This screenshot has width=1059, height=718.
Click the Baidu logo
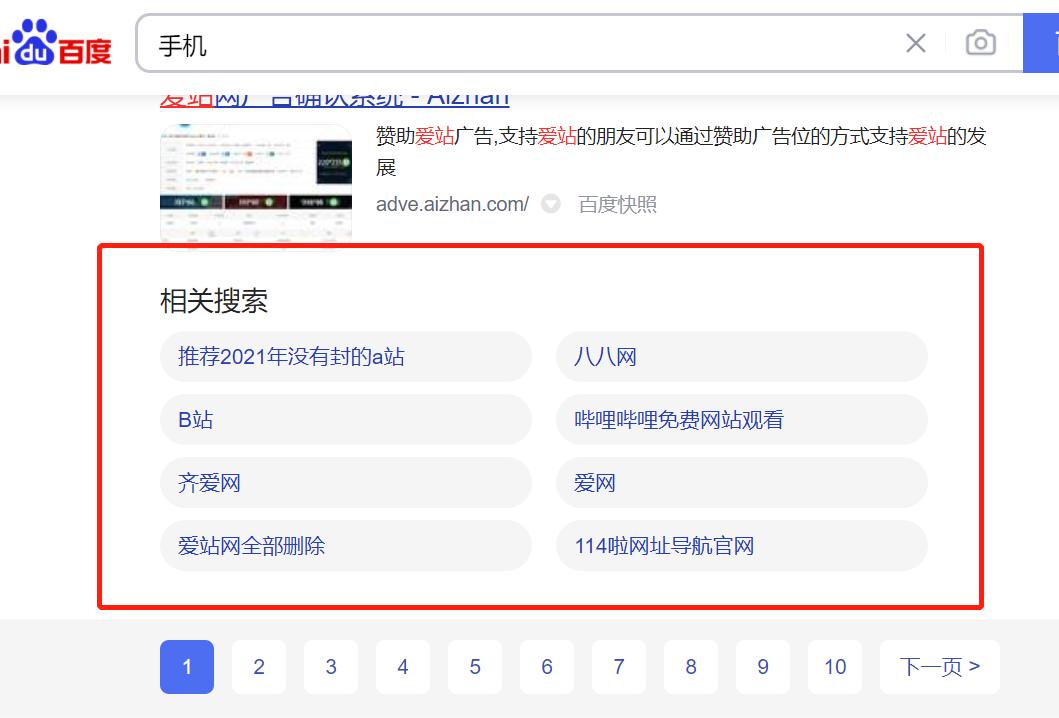[55, 42]
